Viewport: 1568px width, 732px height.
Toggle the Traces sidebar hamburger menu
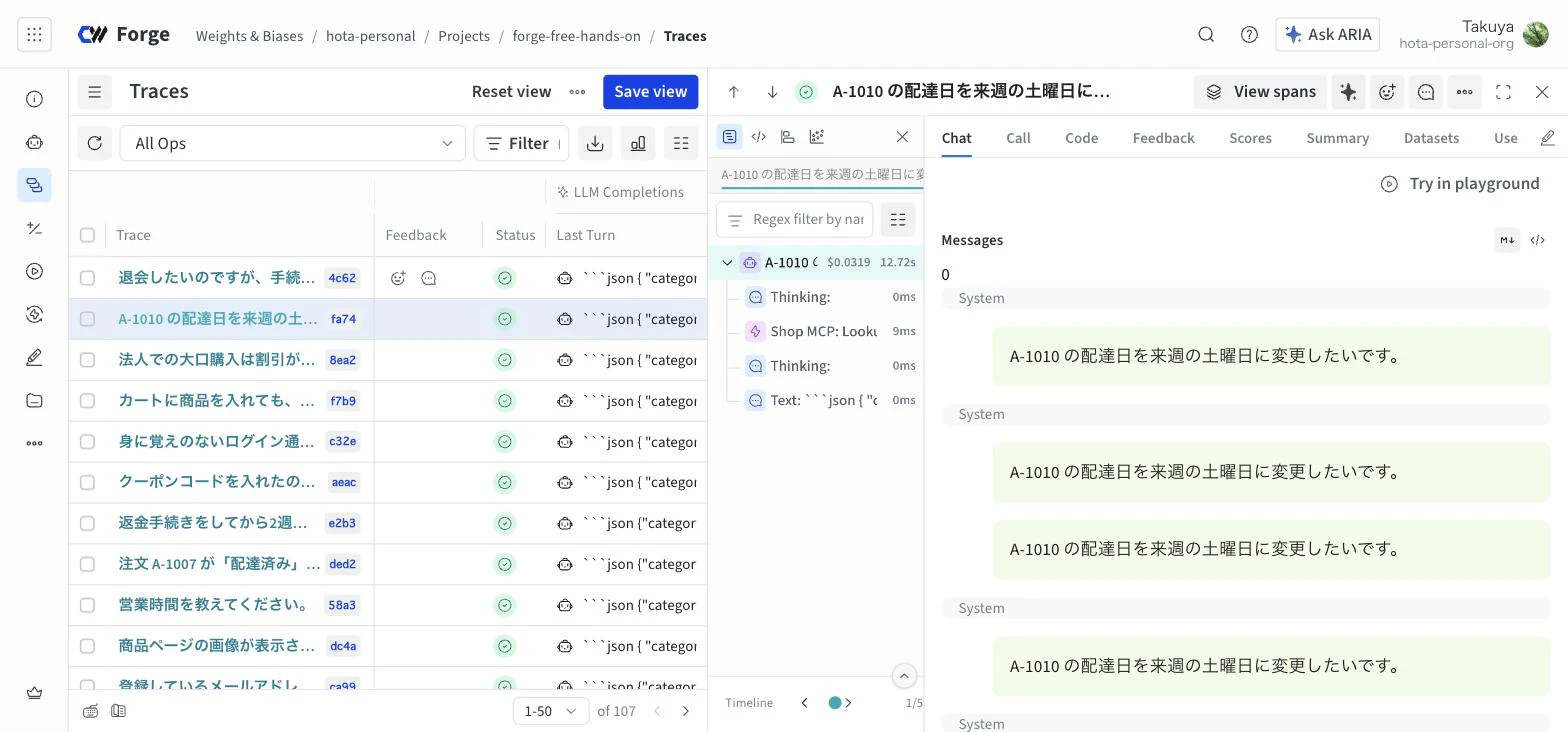(x=95, y=92)
